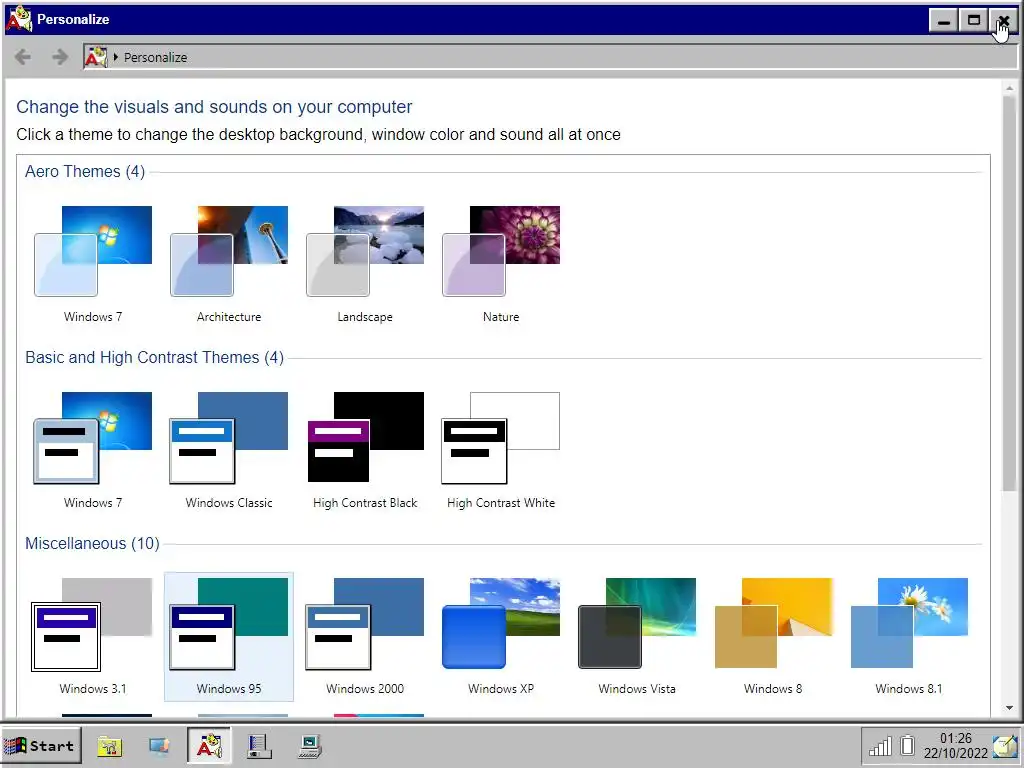
Task: Click the notification icon in tray
Action: click(1006, 746)
